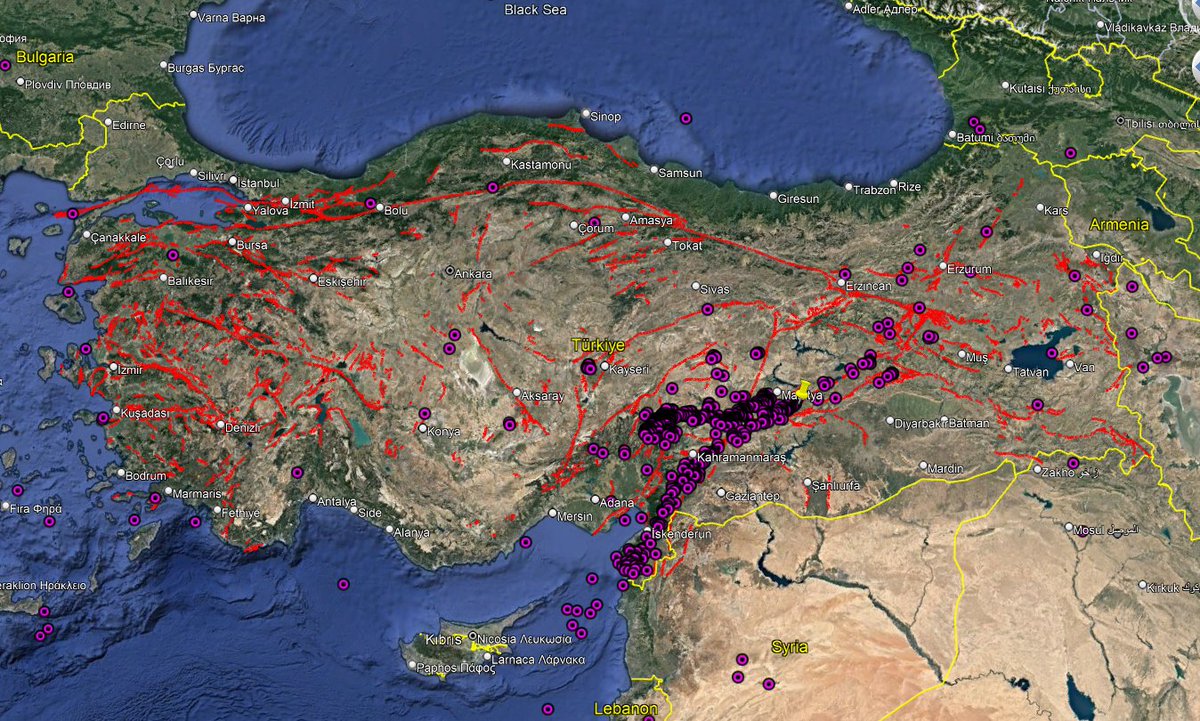Click the Kayseri city label
1200x721 pixels.
tap(628, 369)
